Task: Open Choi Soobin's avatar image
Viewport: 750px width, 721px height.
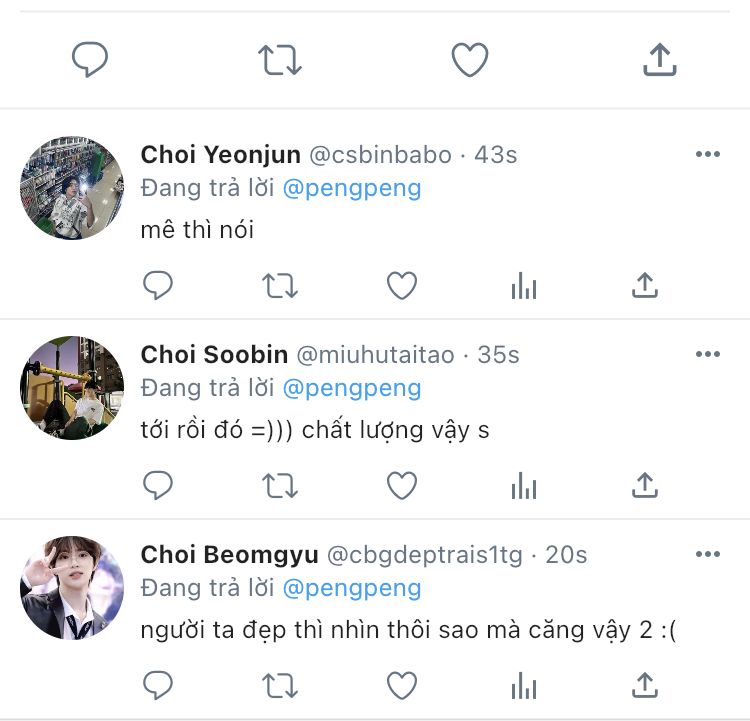Action: [x=72, y=388]
